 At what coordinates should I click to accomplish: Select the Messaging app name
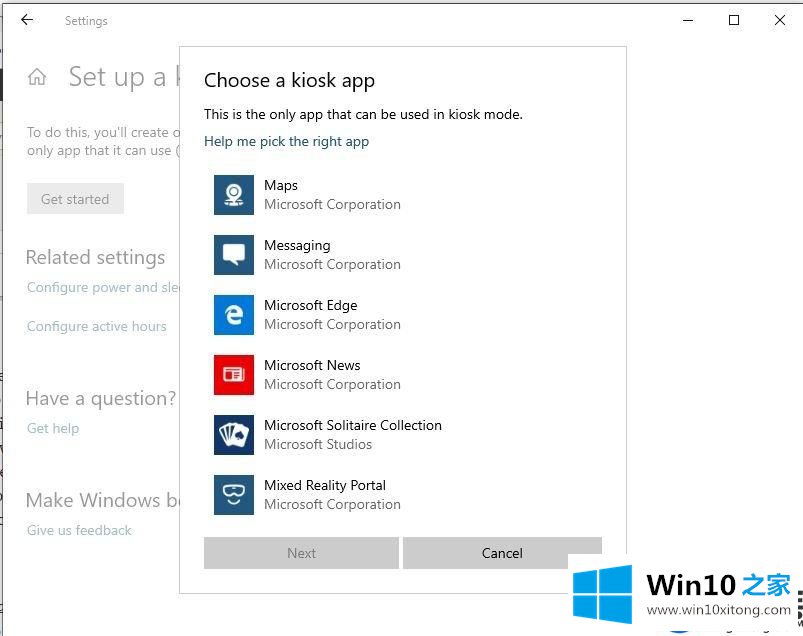tap(297, 246)
